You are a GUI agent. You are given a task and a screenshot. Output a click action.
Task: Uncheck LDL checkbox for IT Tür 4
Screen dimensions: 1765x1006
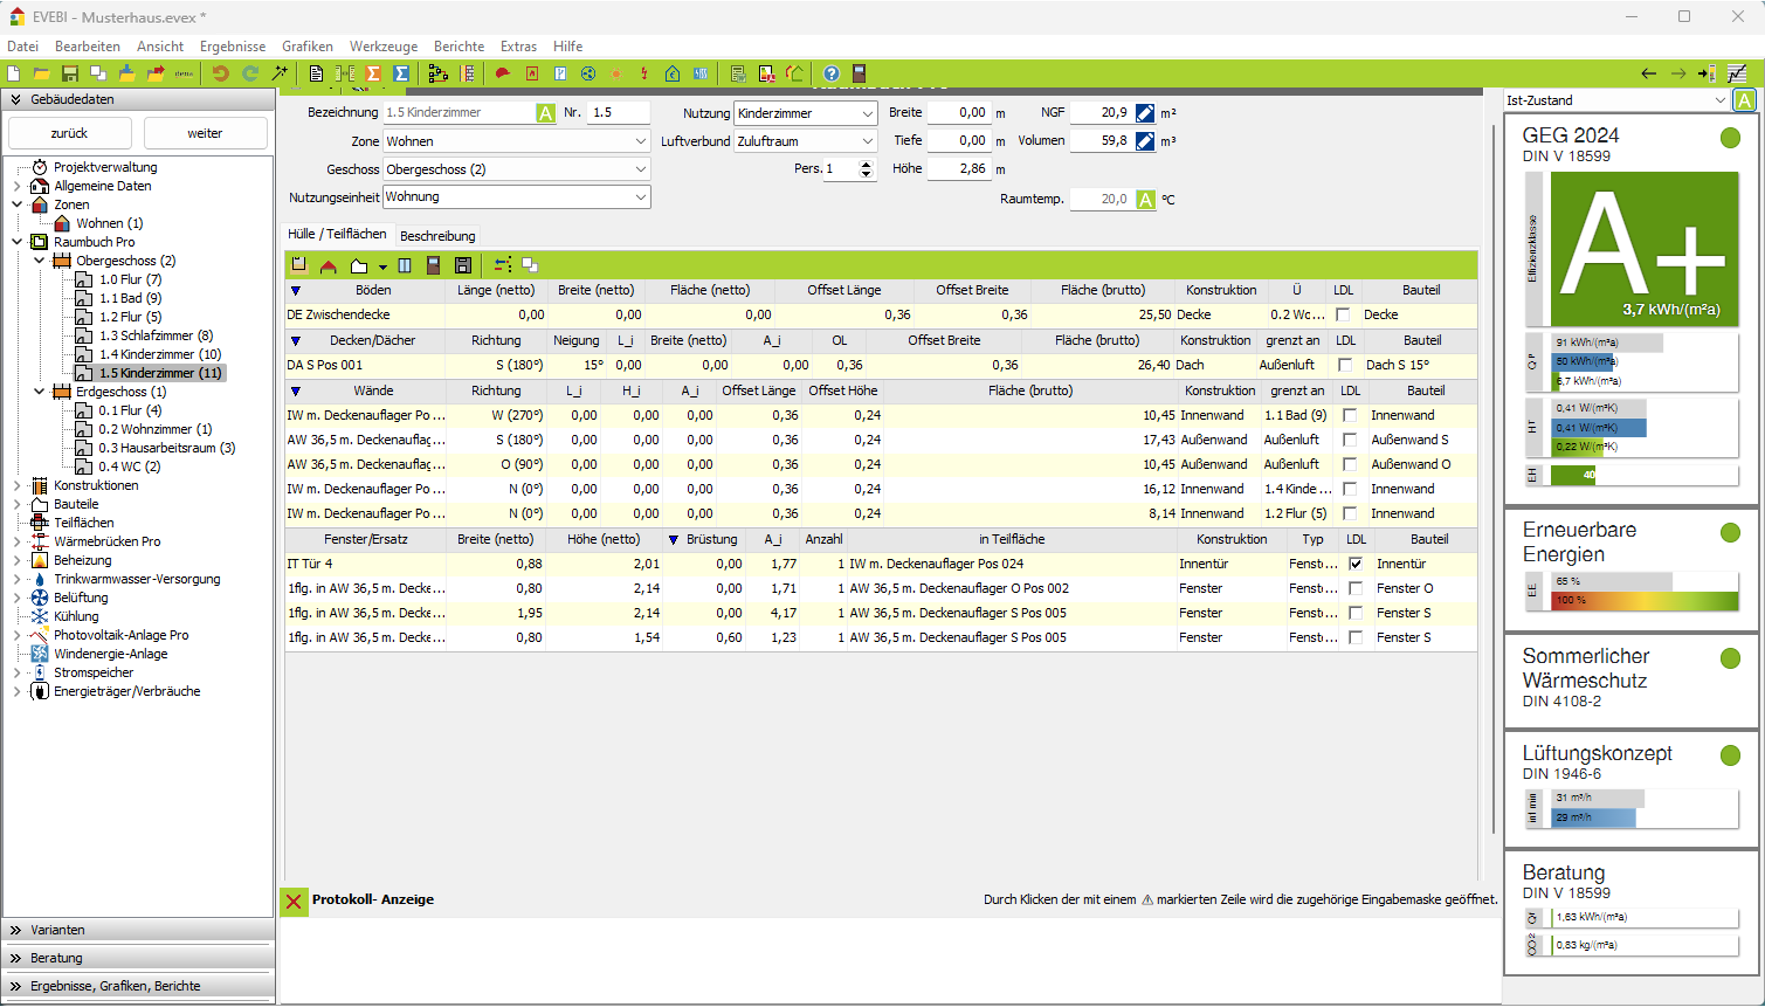click(1355, 564)
